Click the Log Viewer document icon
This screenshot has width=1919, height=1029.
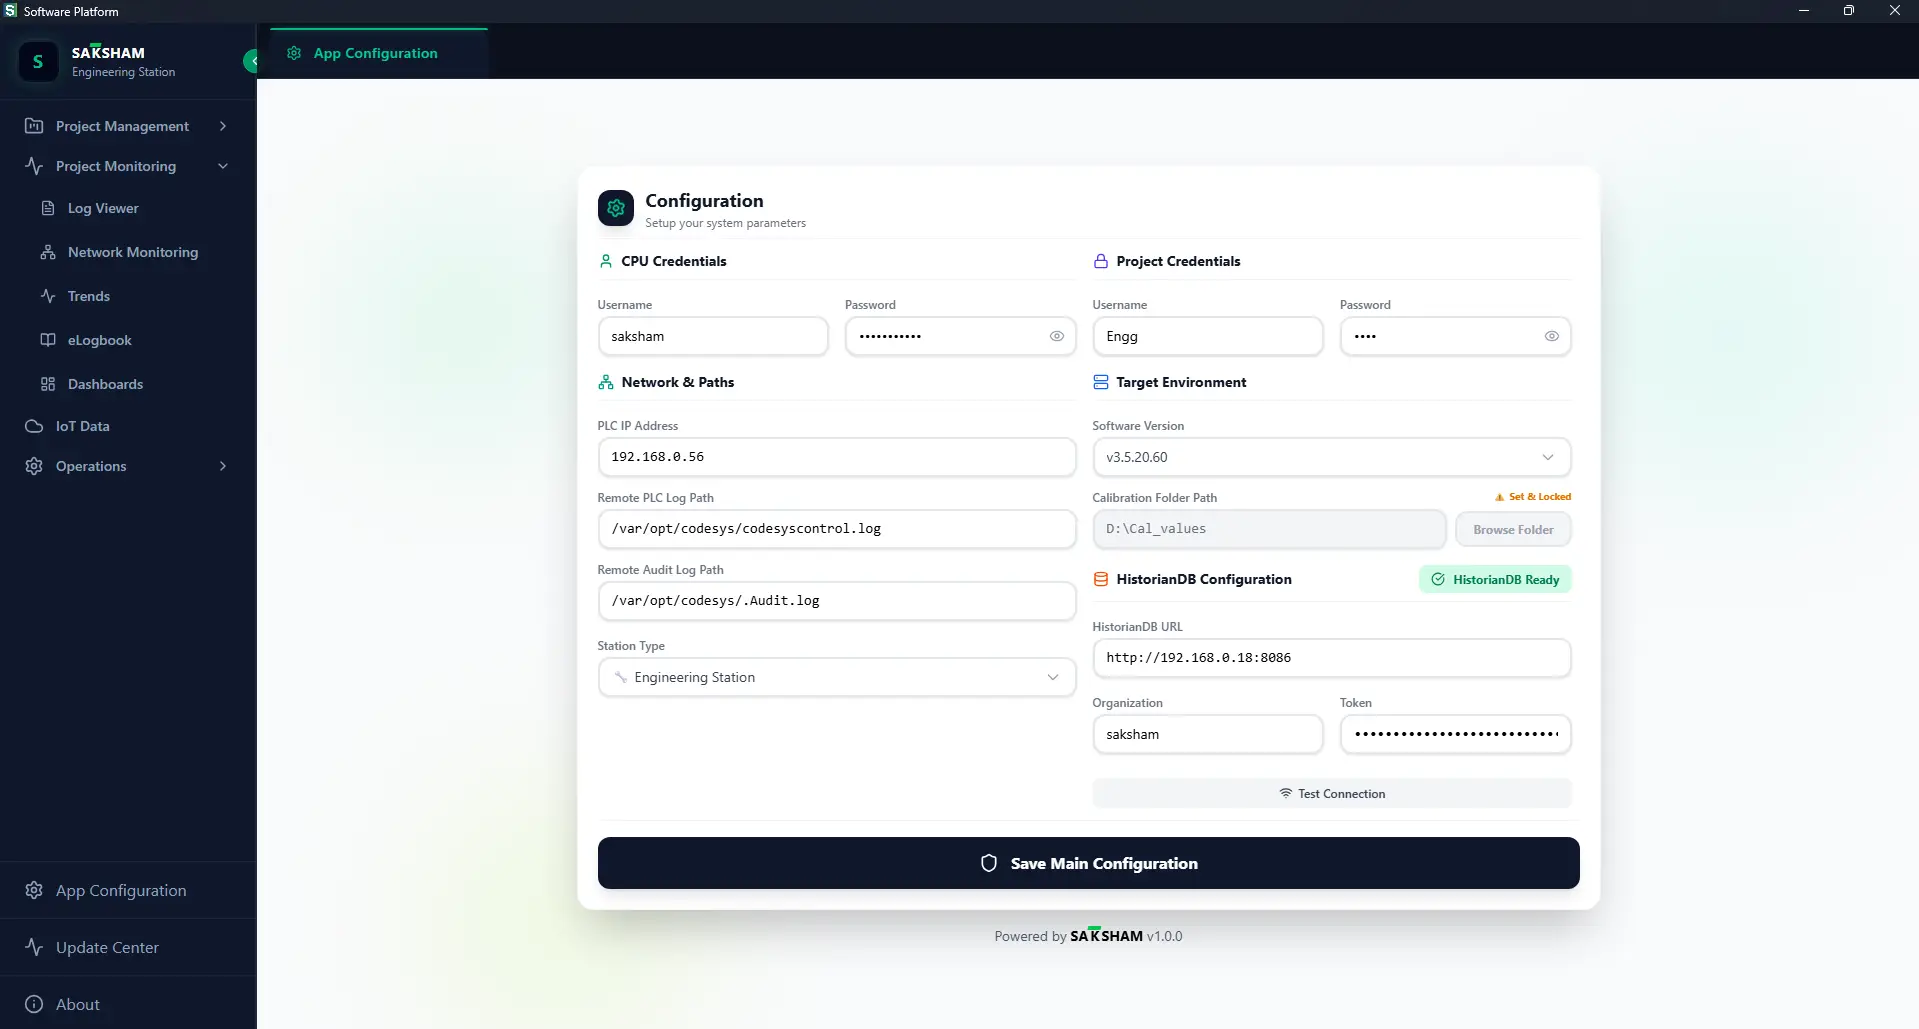(x=48, y=208)
